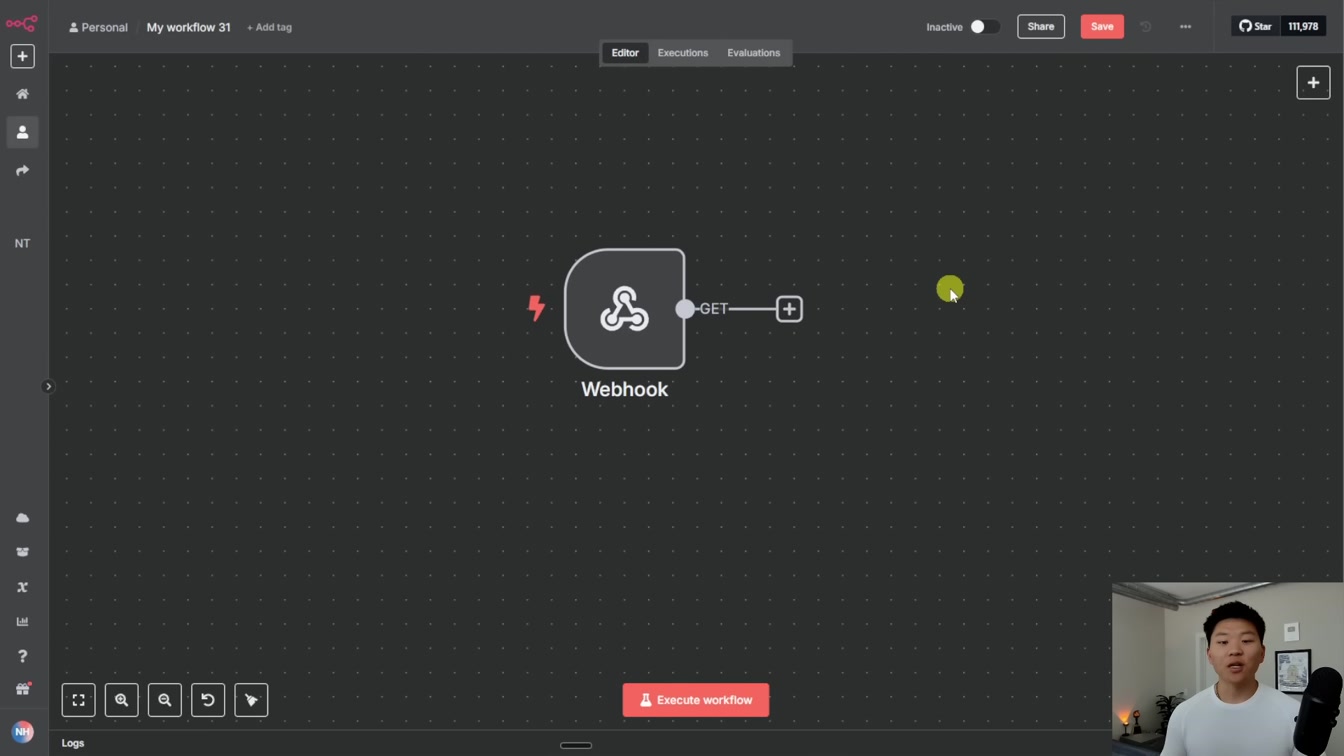Switch to the Evaluations tab

[754, 53]
